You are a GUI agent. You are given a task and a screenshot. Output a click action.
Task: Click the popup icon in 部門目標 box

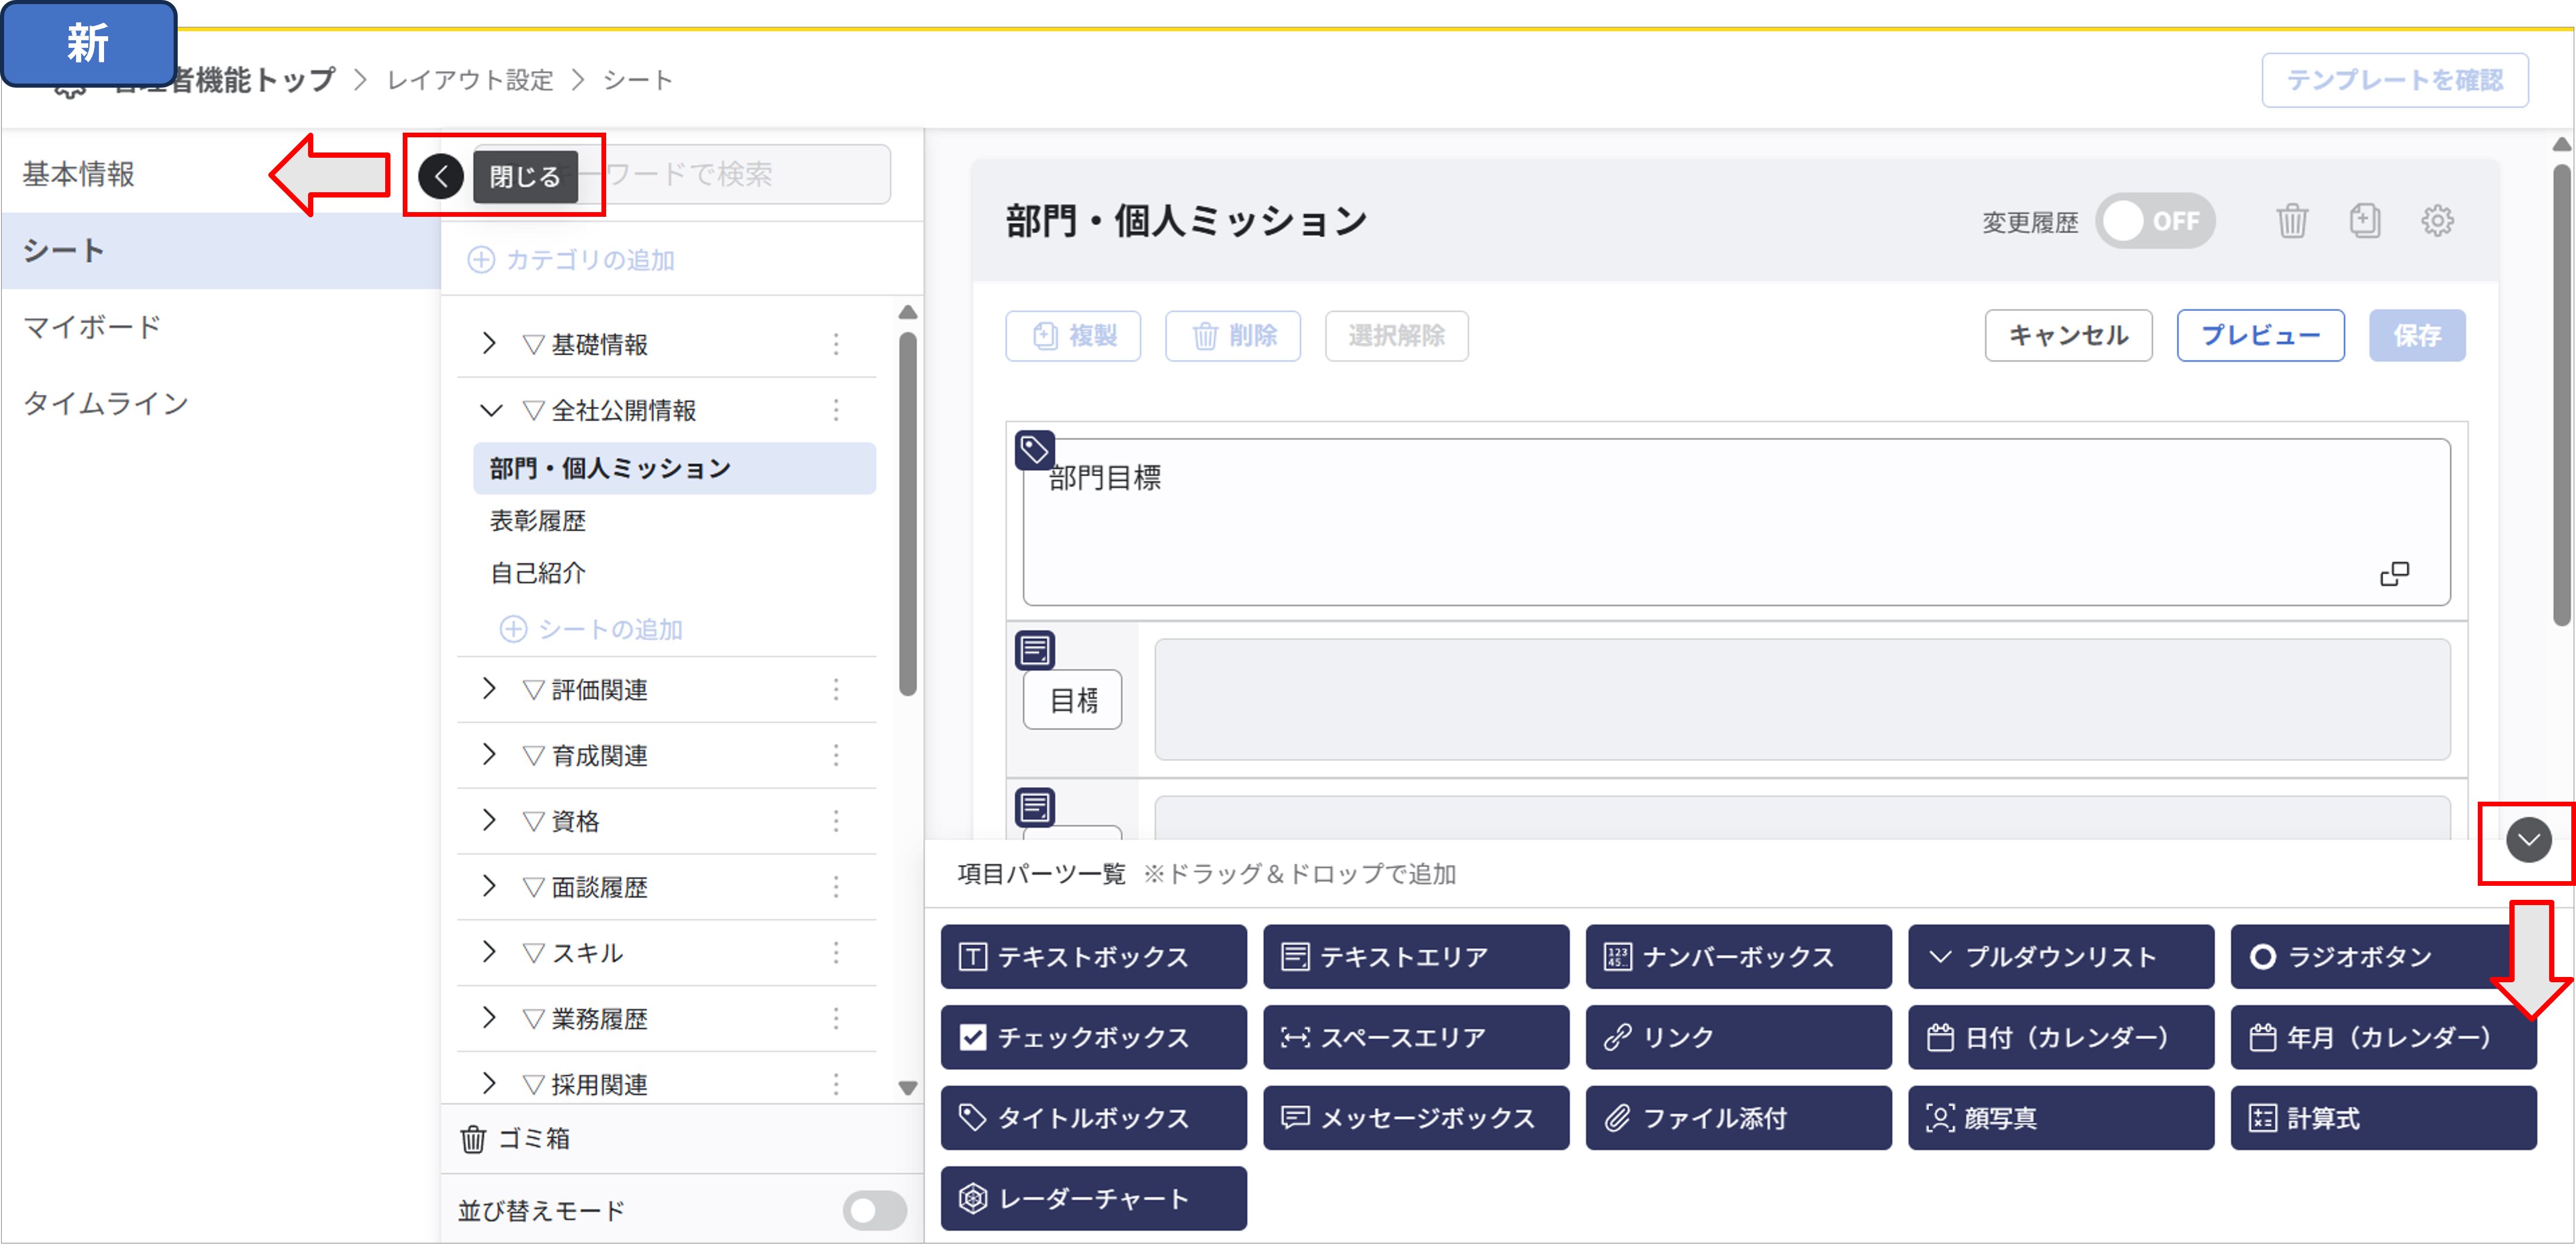[2394, 574]
